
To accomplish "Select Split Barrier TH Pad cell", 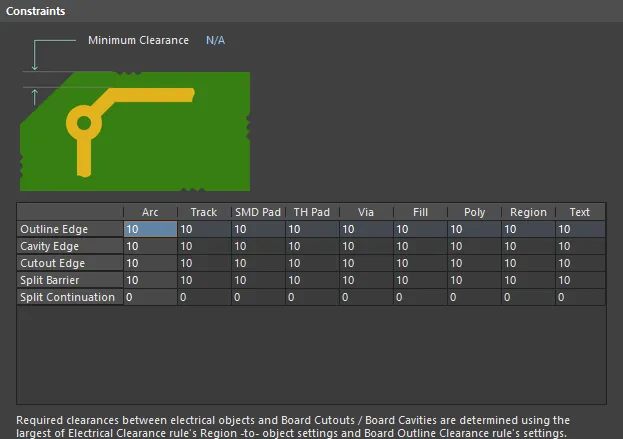I will click(x=312, y=280).
